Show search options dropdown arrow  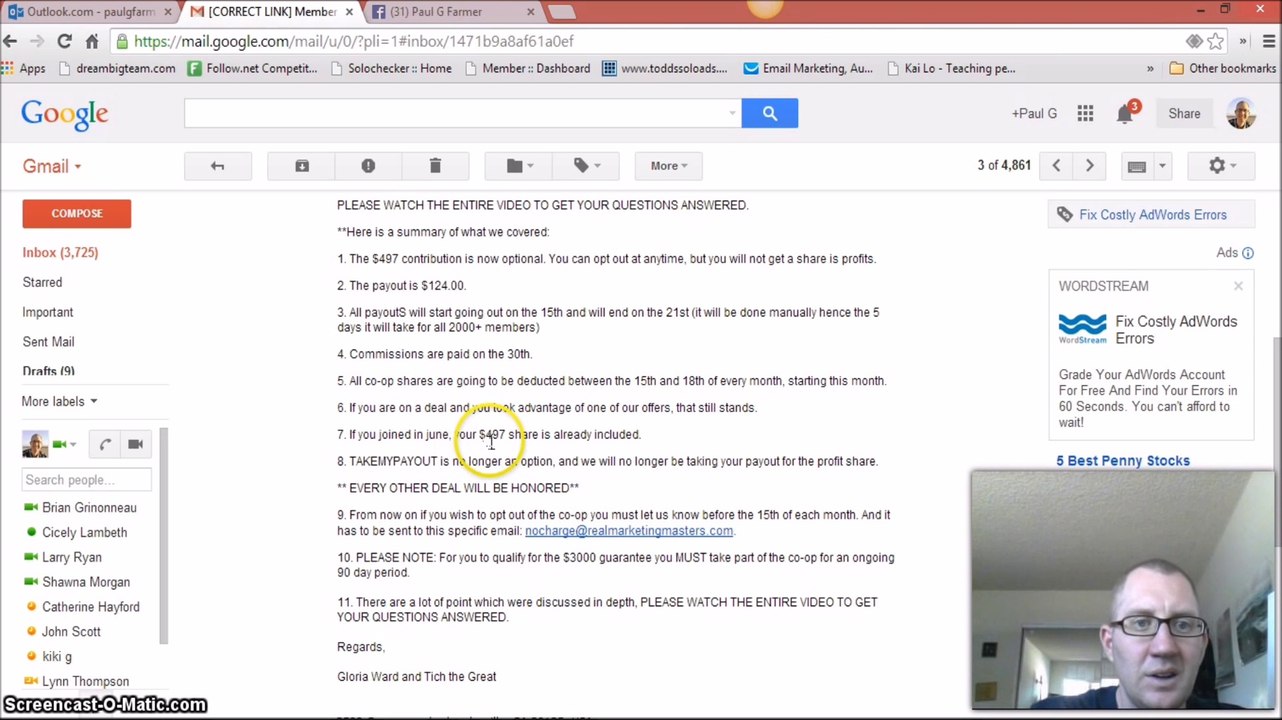[x=733, y=114]
